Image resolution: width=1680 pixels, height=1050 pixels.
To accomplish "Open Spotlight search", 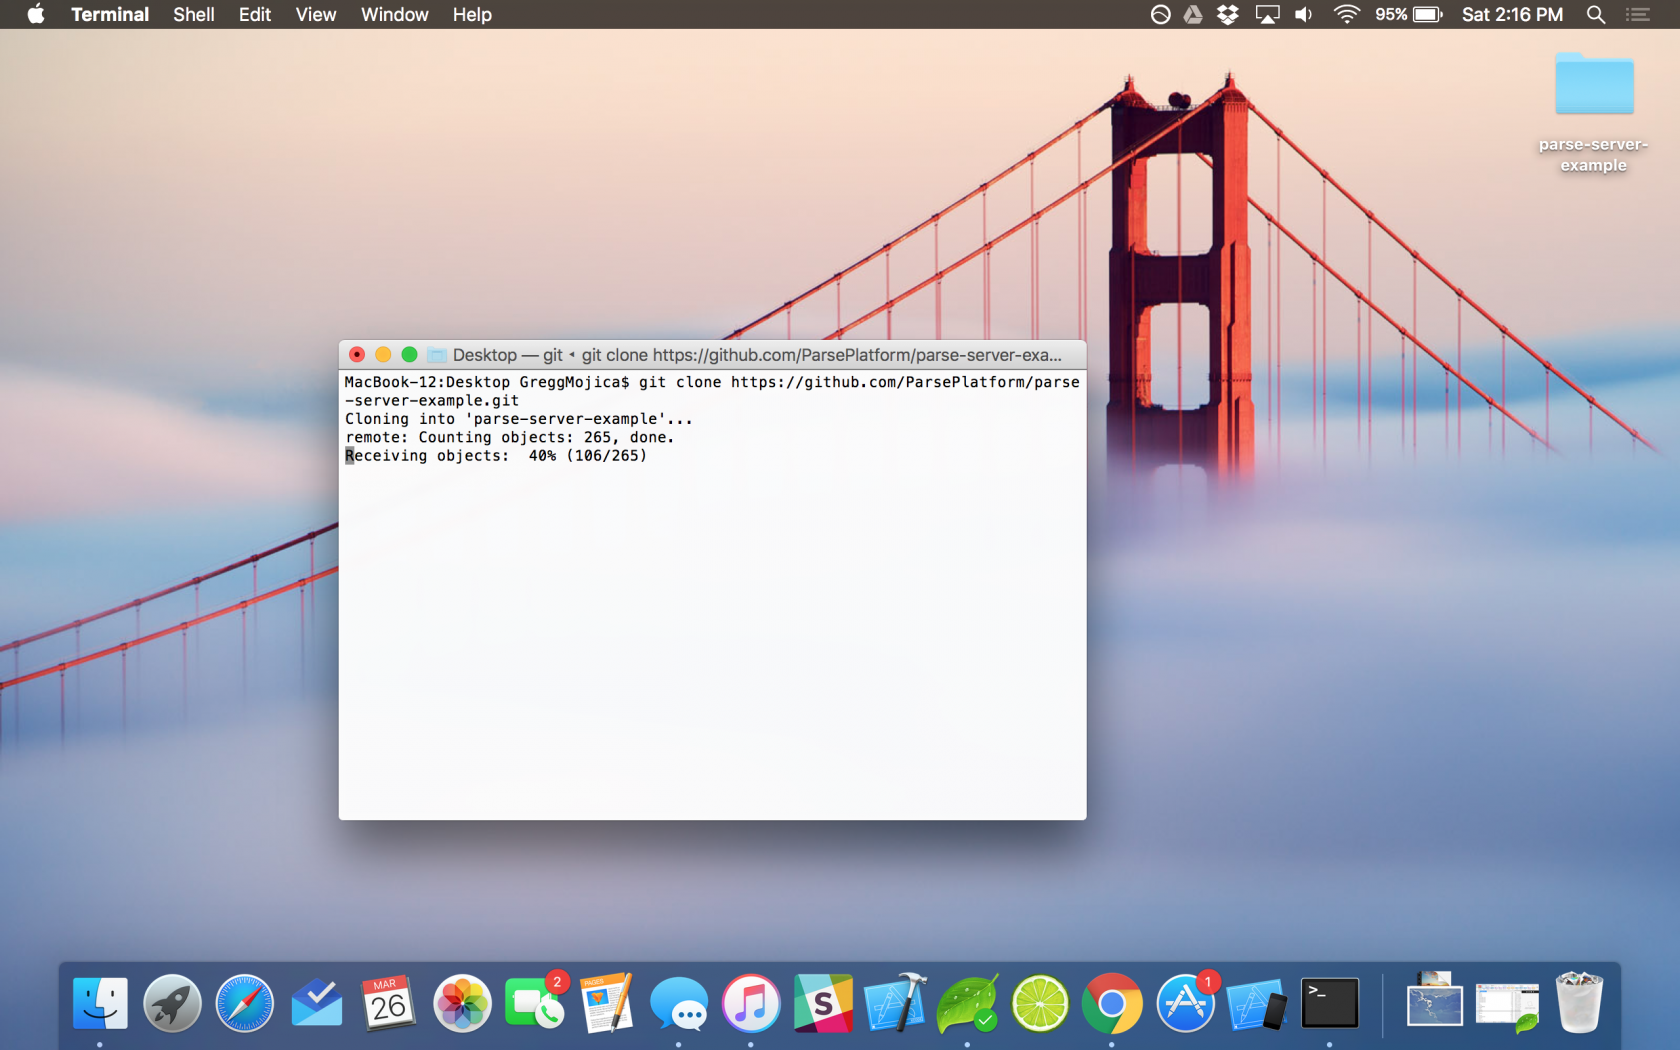I will point(1596,14).
